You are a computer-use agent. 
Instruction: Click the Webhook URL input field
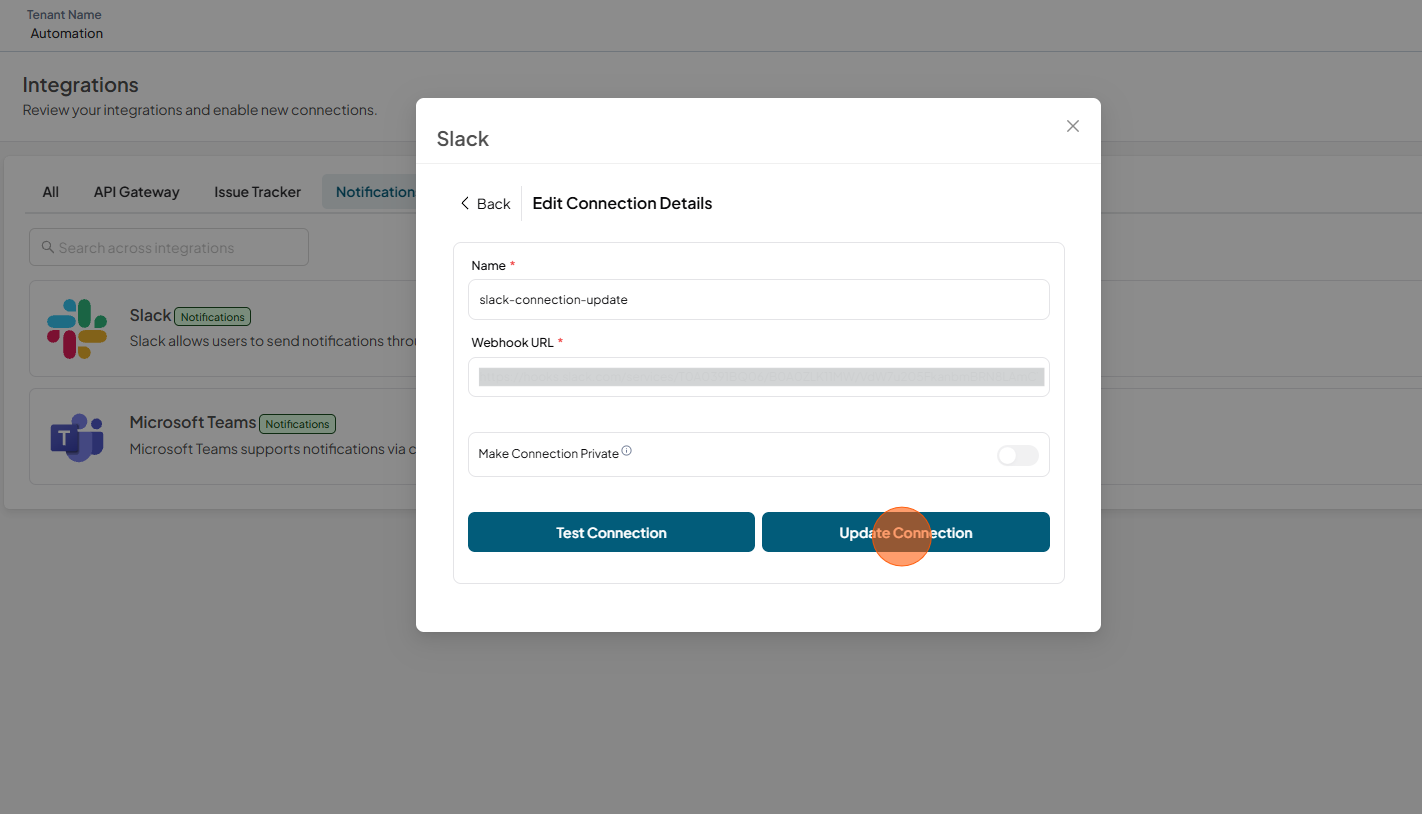tap(759, 377)
